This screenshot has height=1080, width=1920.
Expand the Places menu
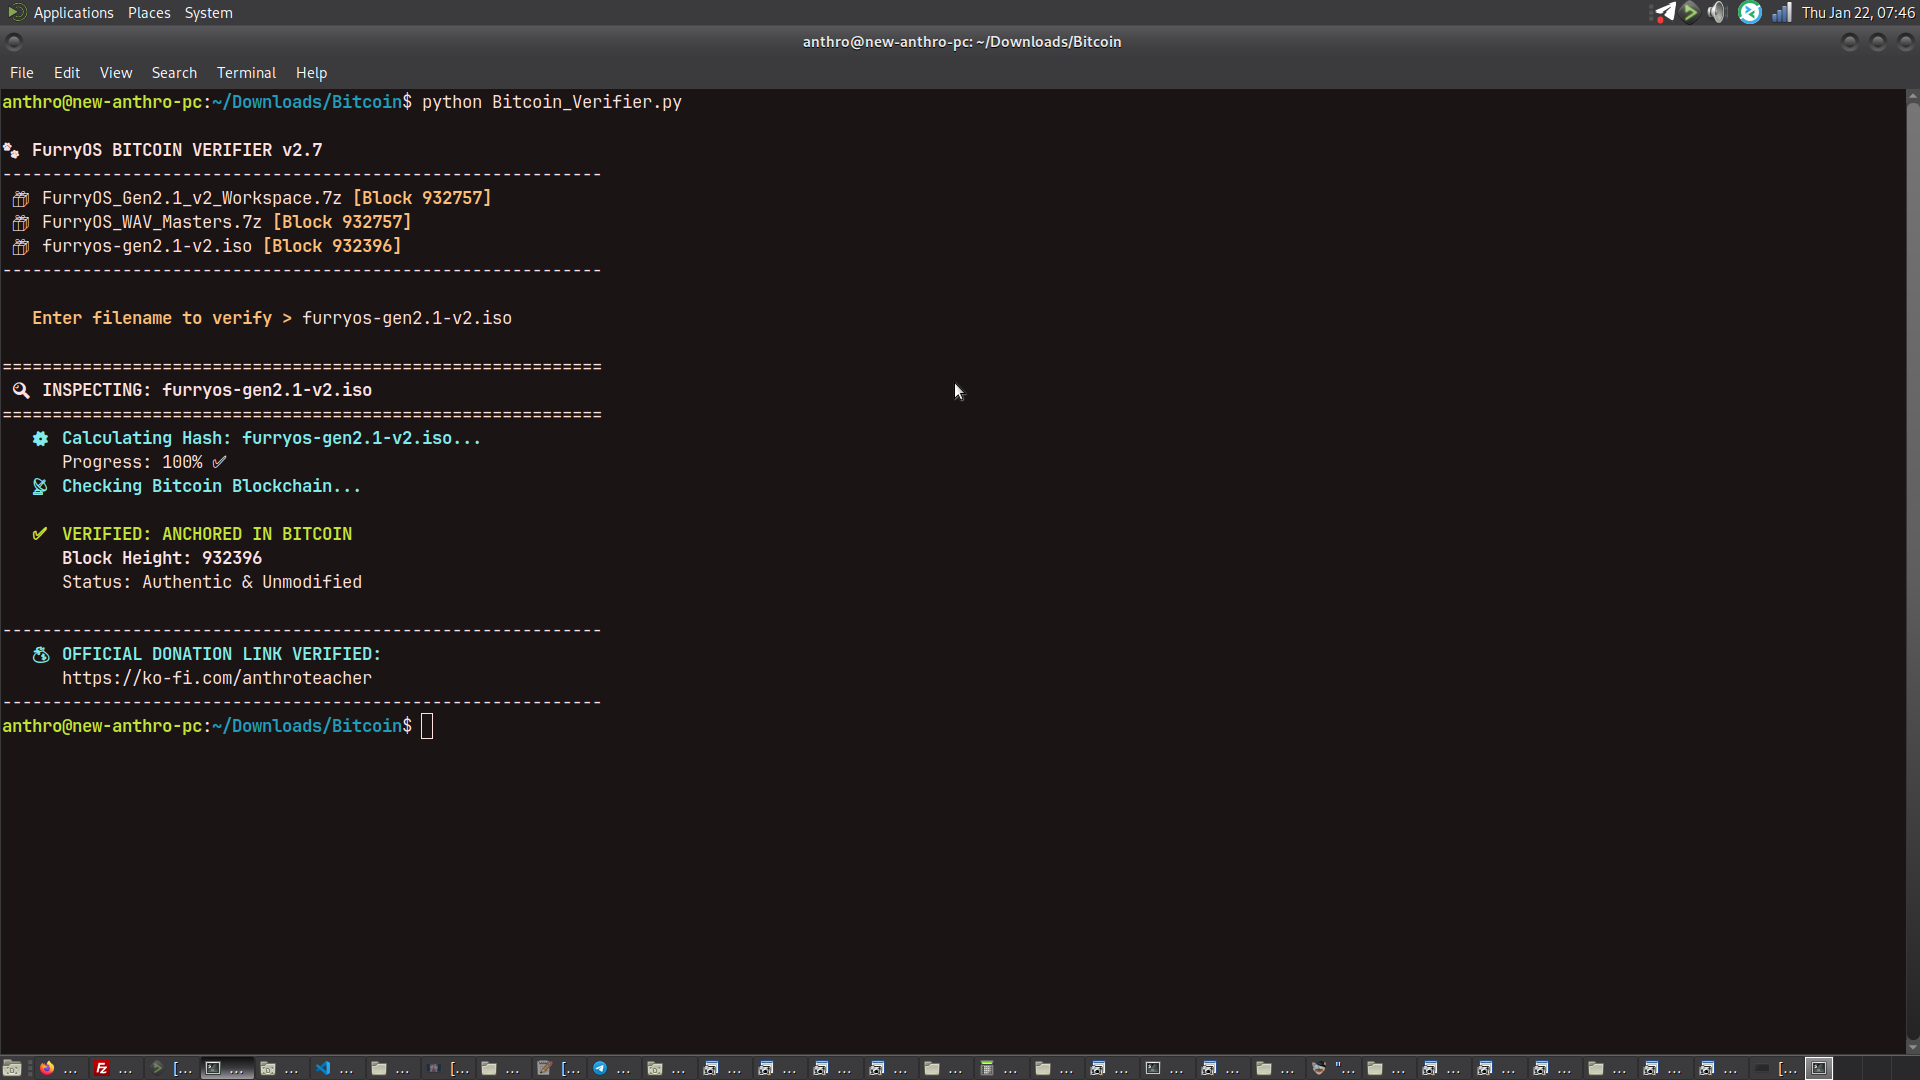(x=149, y=13)
